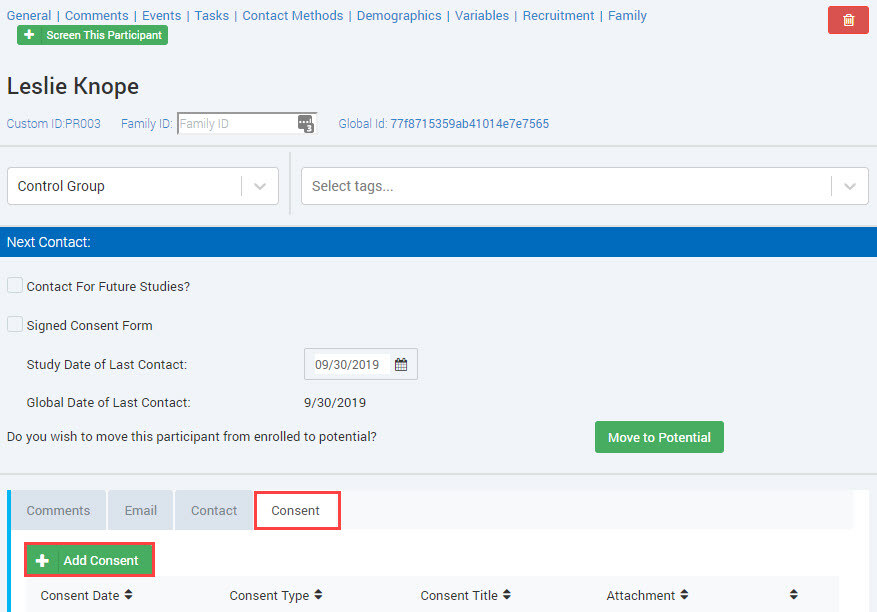Click the Family ID lookup icon

305,124
